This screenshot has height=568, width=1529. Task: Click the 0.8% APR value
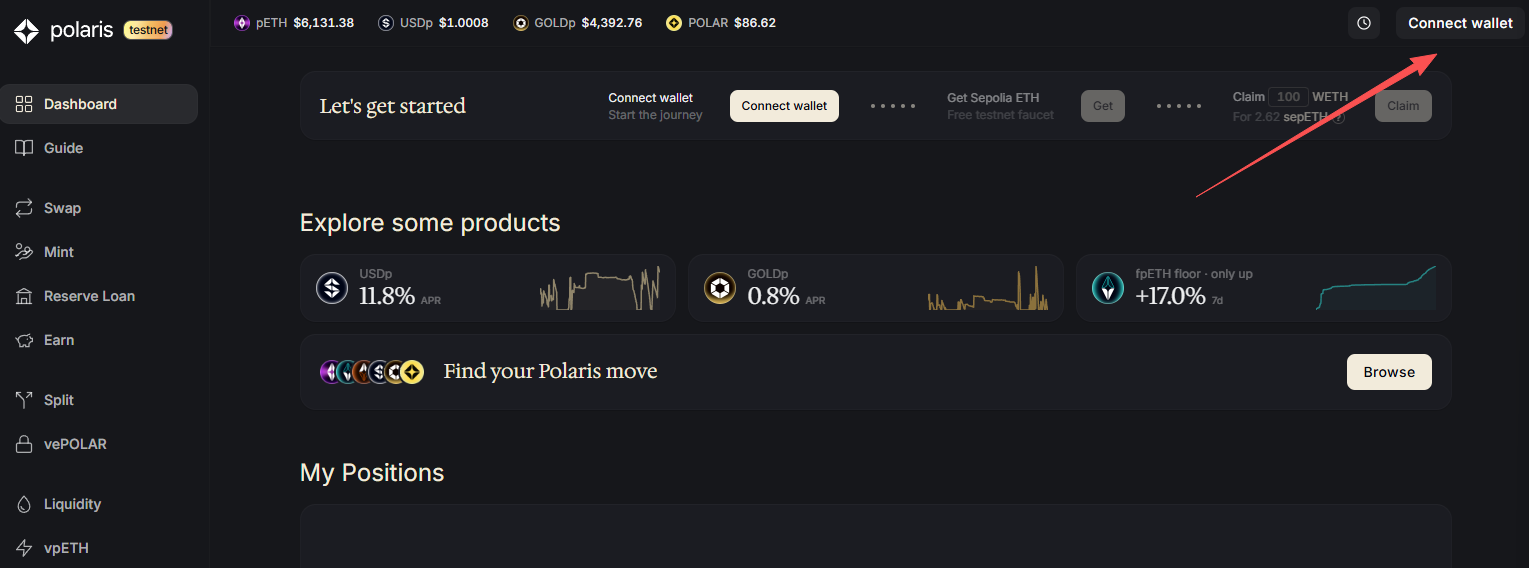(x=773, y=296)
